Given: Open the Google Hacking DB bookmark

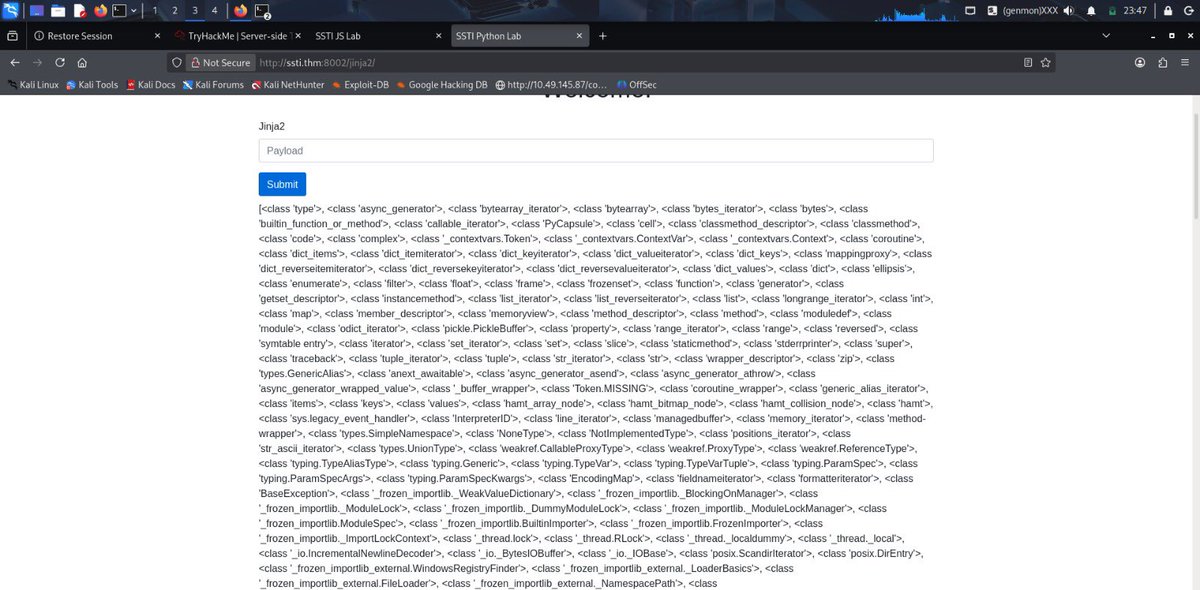Looking at the screenshot, I should 442,85.
